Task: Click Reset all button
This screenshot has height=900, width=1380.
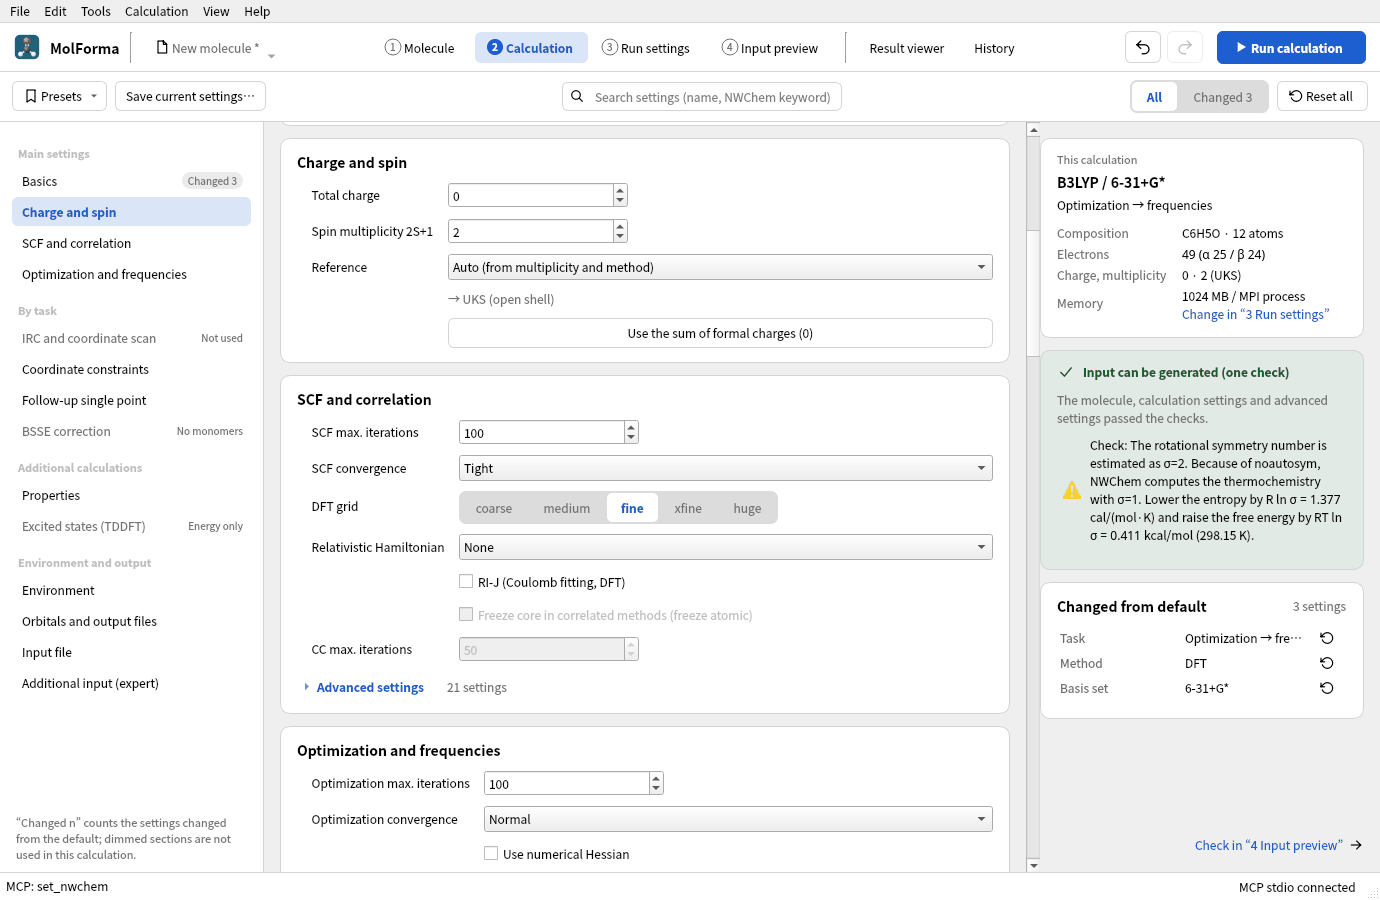Action: [1322, 96]
